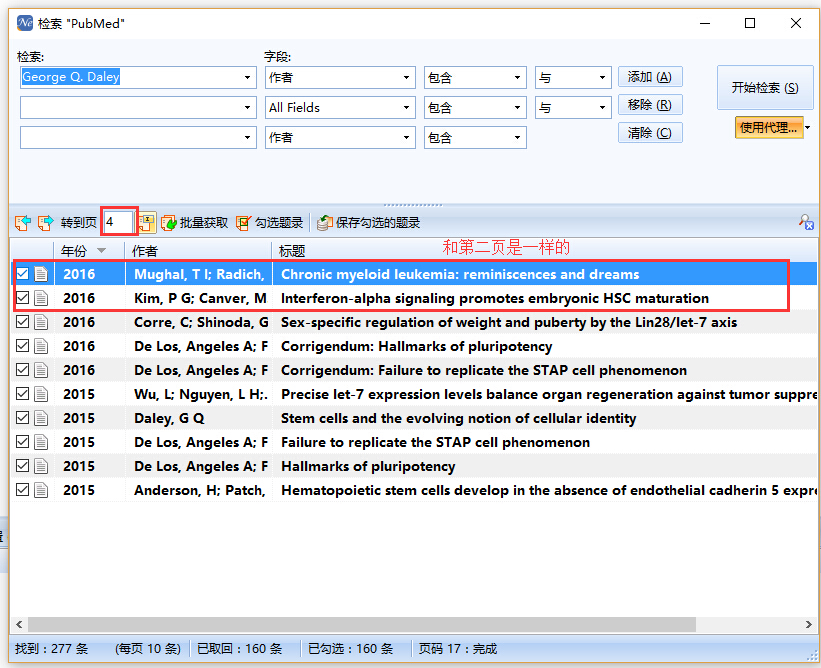Click the batch fetch 批量获取 icon
The width and height of the screenshot is (821, 668).
[x=169, y=223]
